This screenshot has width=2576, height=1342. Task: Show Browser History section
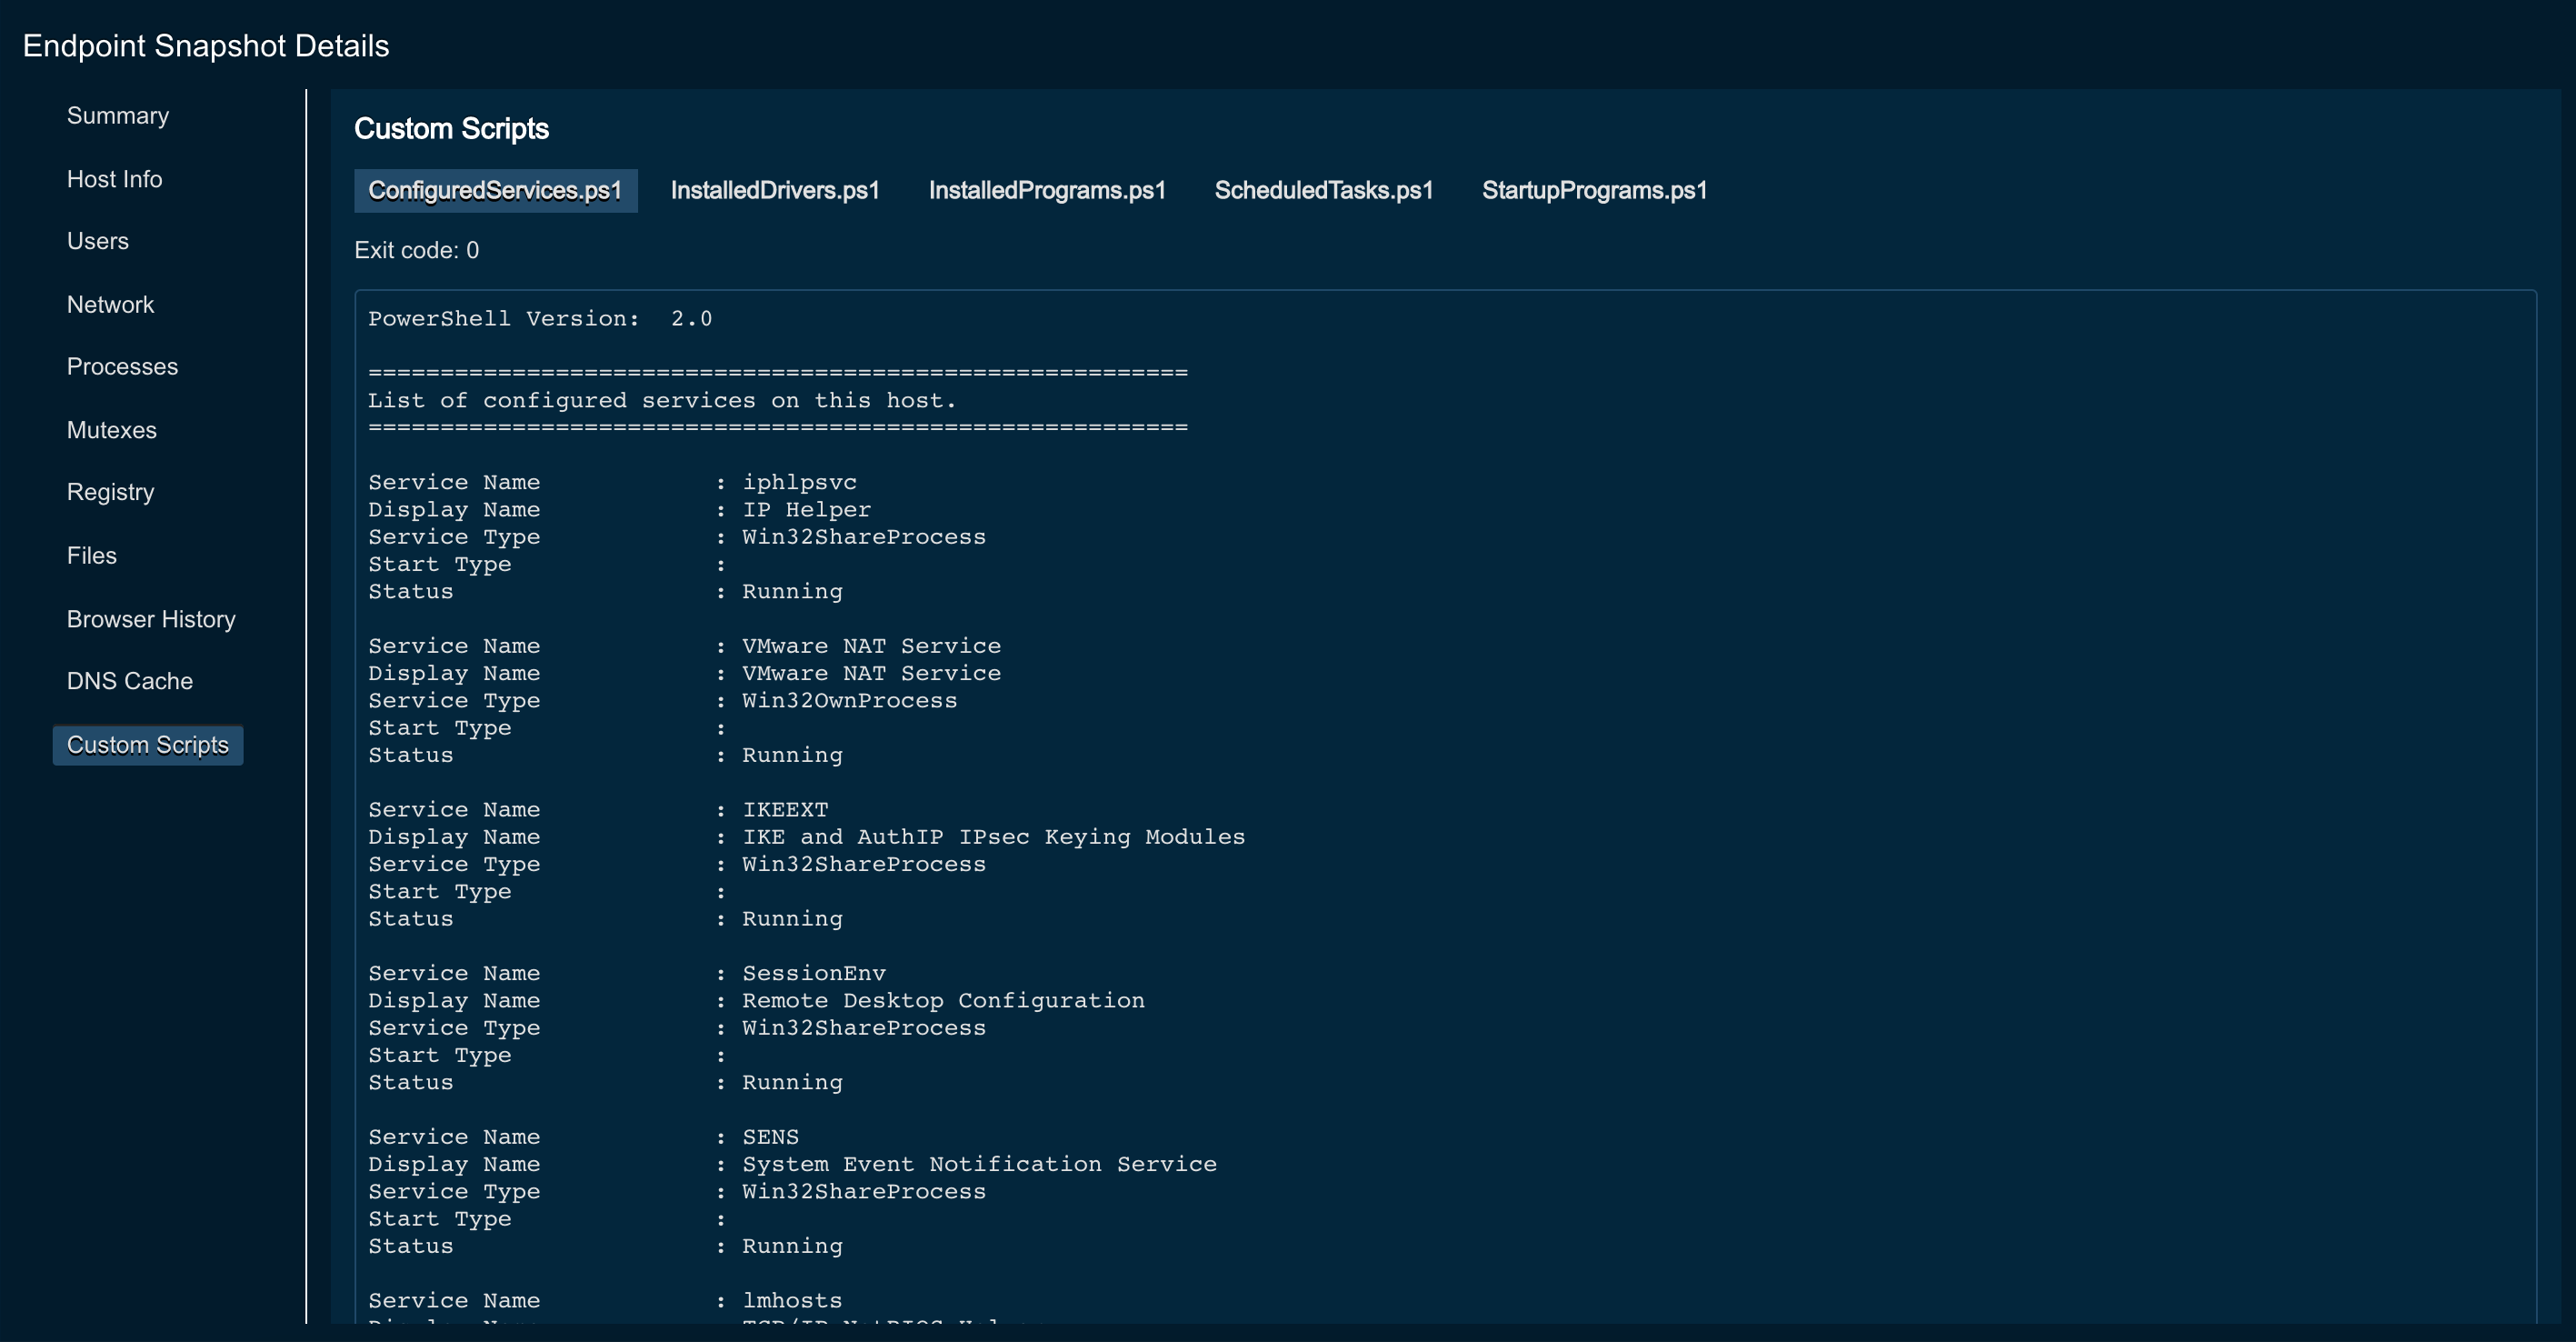coord(151,619)
